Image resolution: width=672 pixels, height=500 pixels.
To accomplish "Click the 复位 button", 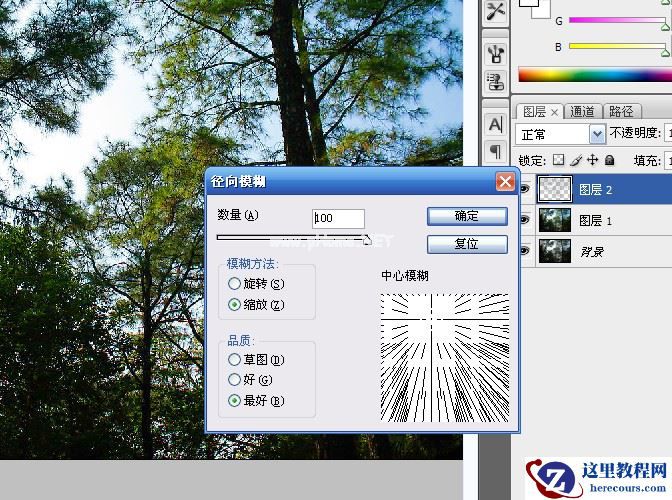I will tap(467, 244).
